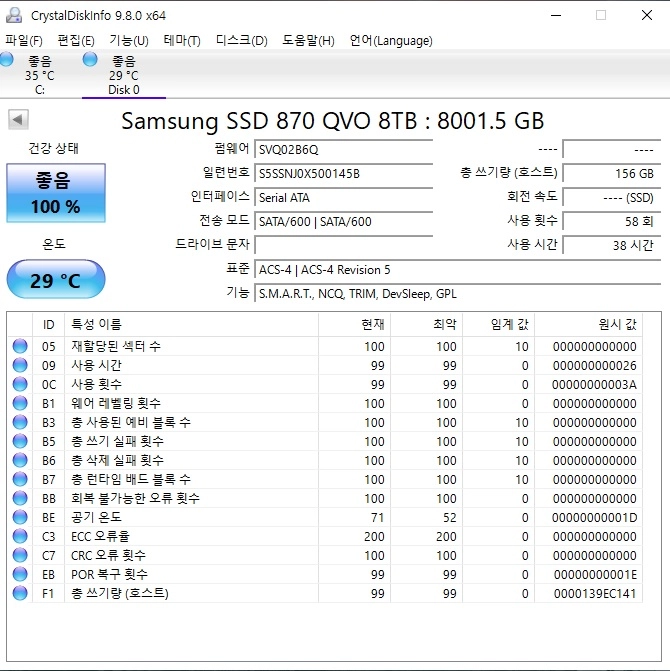Screen dimensions: 670x671
Task: Click the status orb for attribute B3
Action: 20,422
